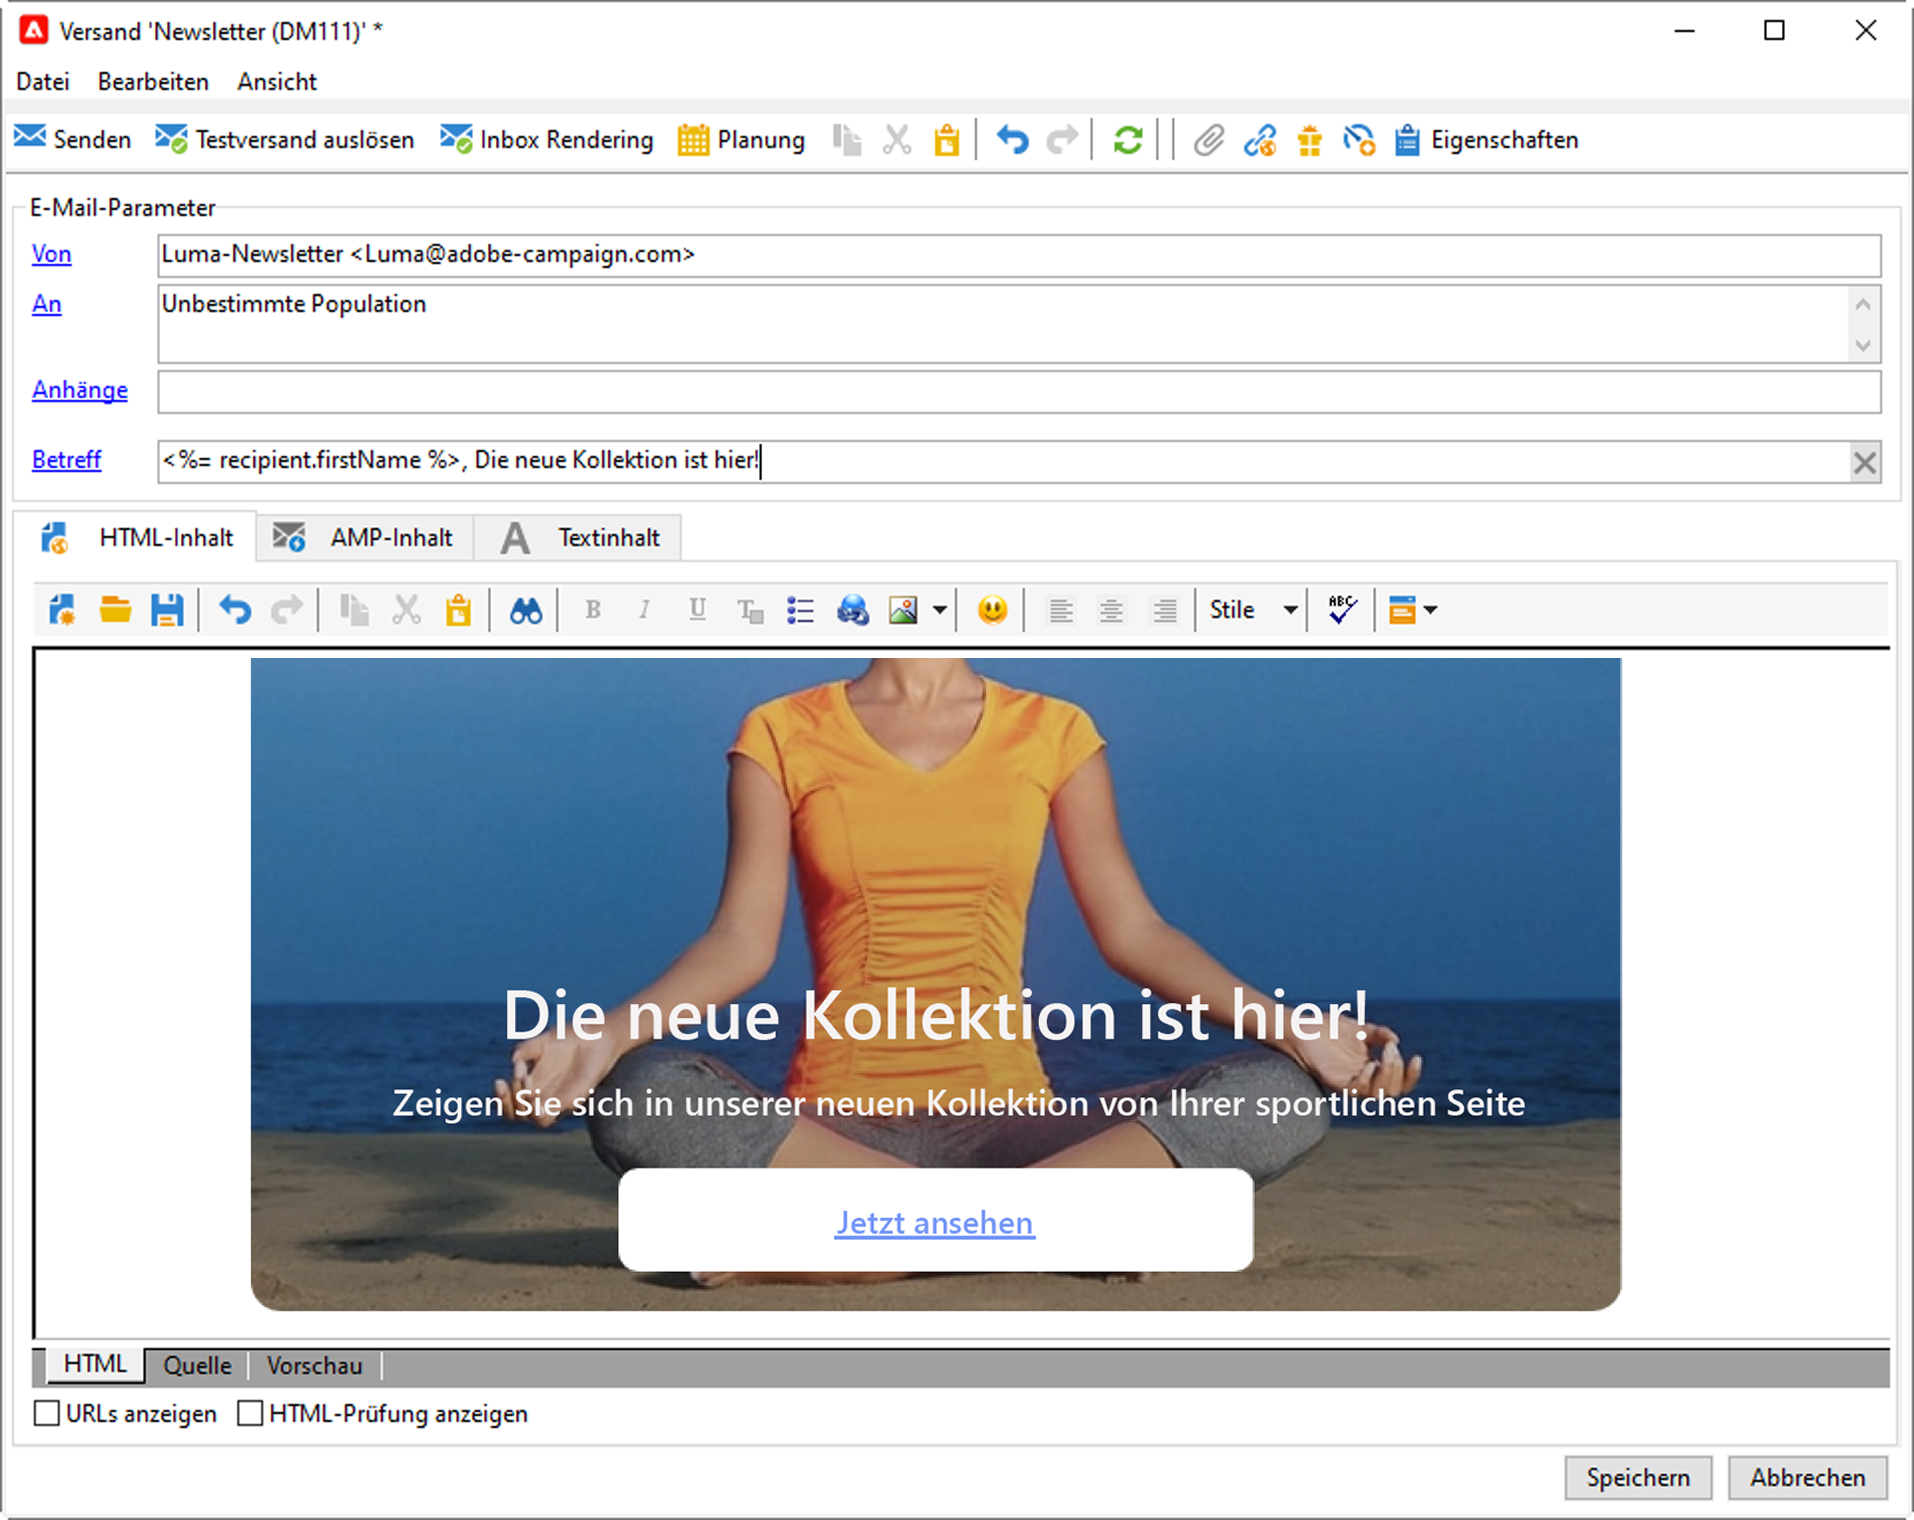Image resolution: width=1914 pixels, height=1520 pixels.
Task: Click the Speichern button
Action: [x=1638, y=1477]
